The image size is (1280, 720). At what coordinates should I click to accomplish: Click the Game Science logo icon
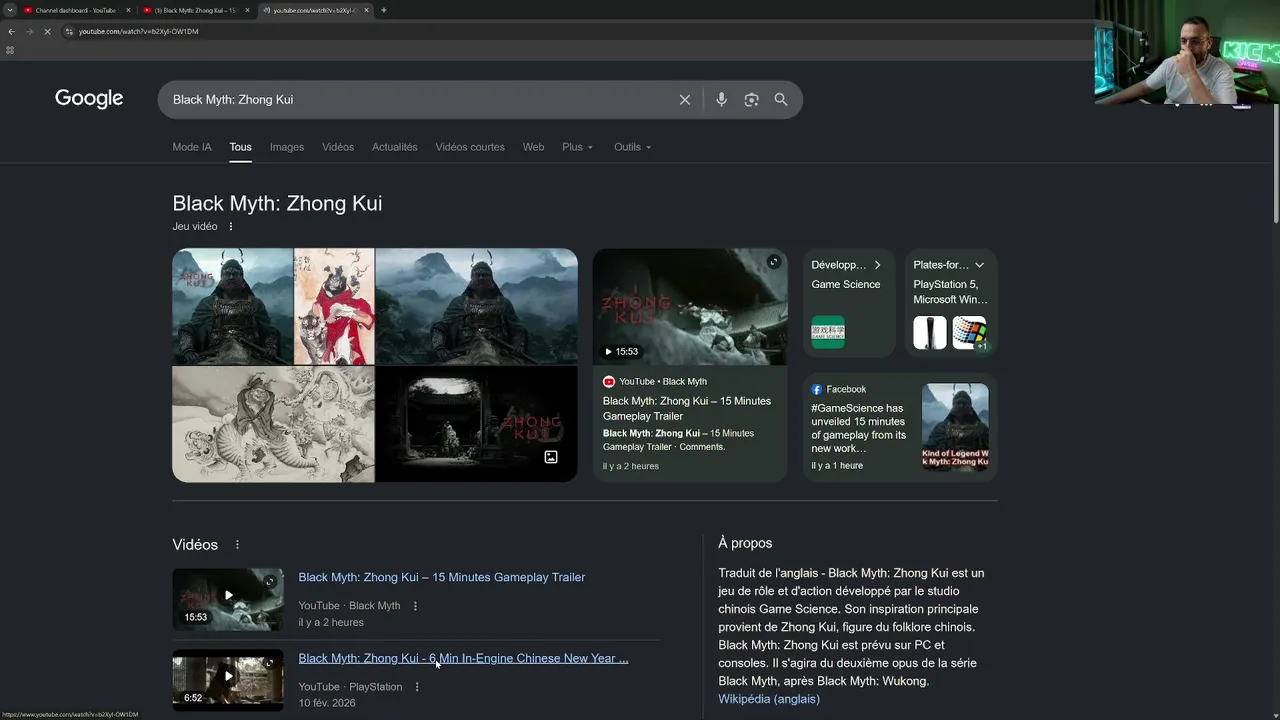point(828,332)
